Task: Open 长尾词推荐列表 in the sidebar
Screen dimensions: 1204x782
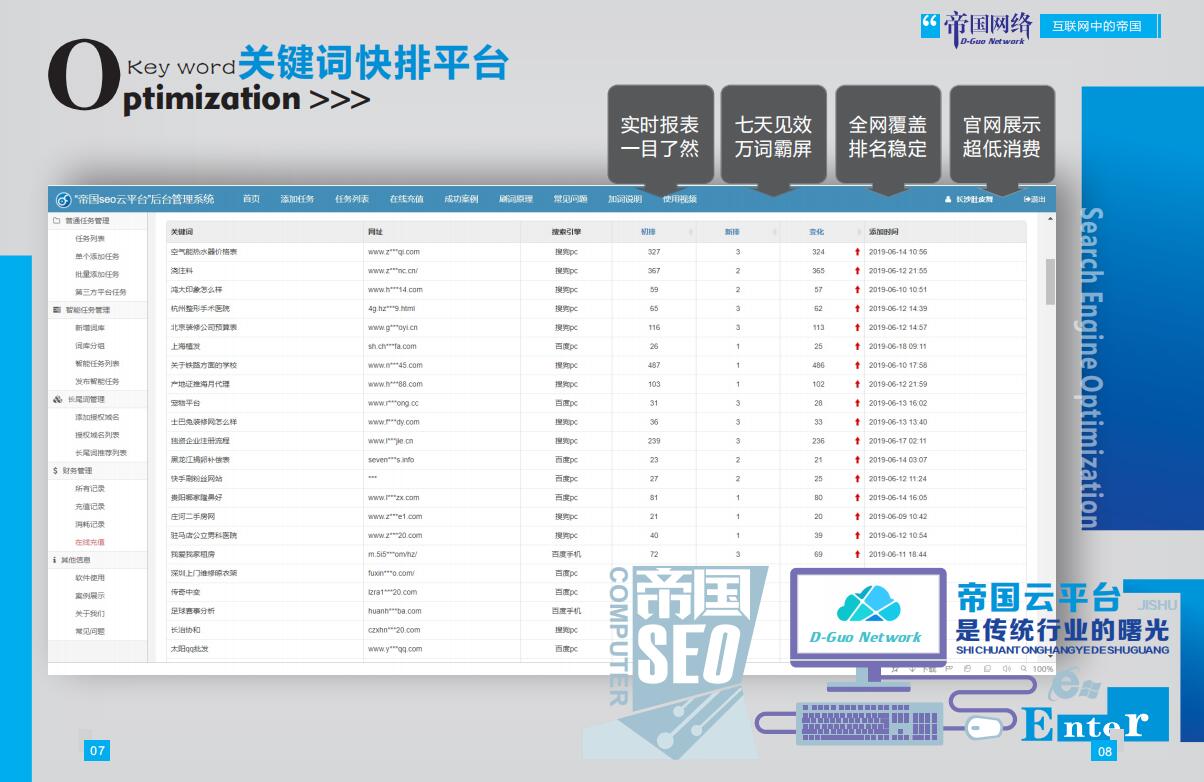Action: 101,453
